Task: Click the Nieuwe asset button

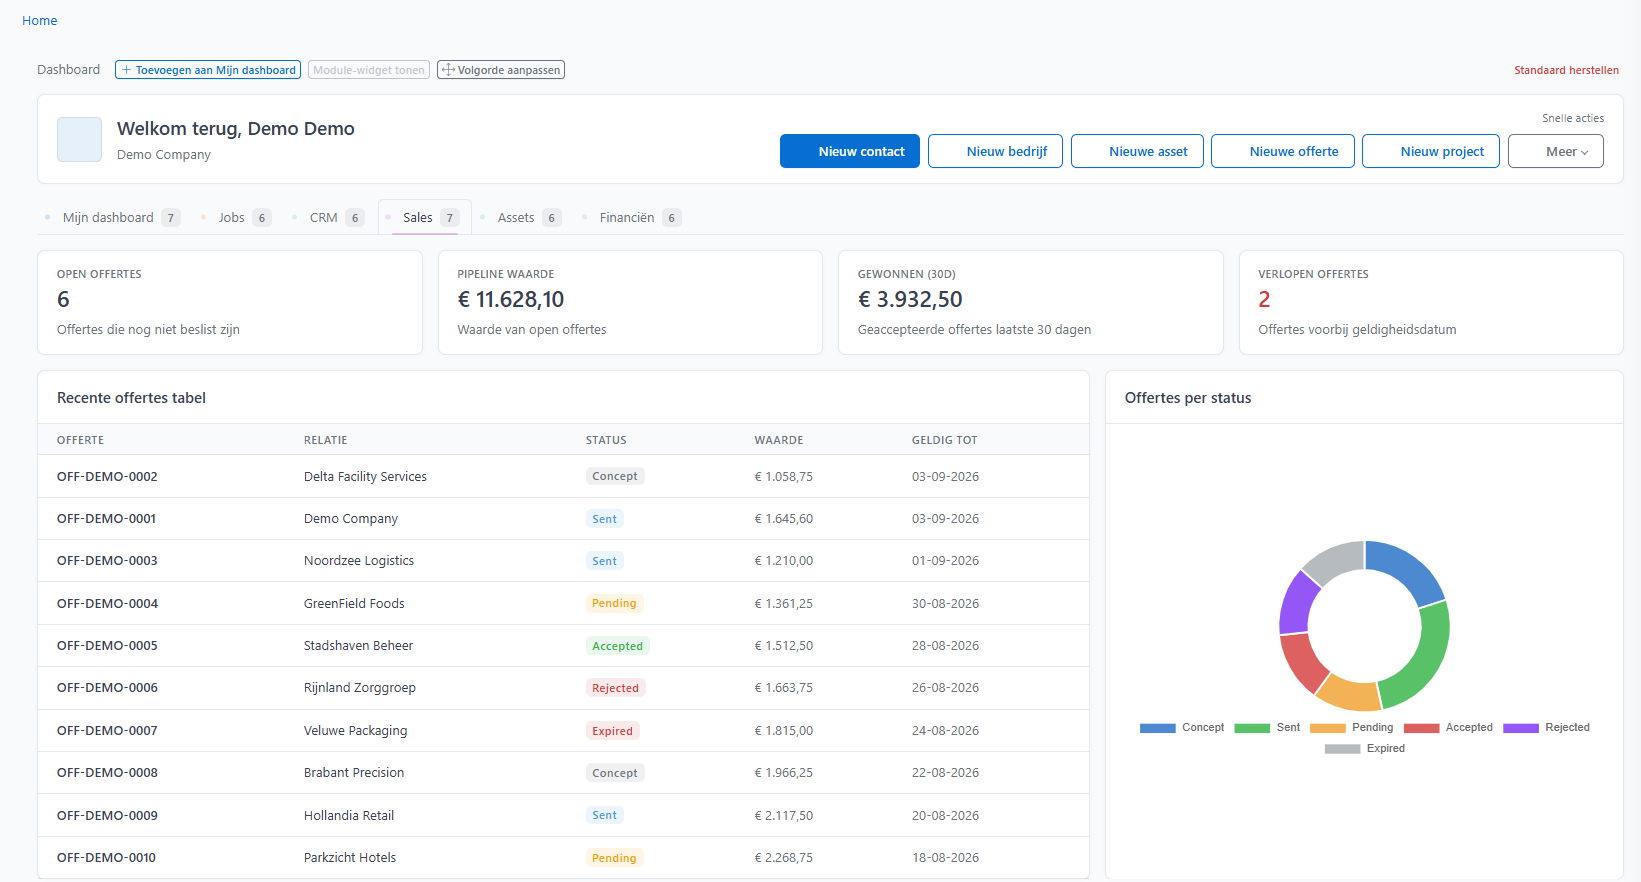Action: 1137,151
